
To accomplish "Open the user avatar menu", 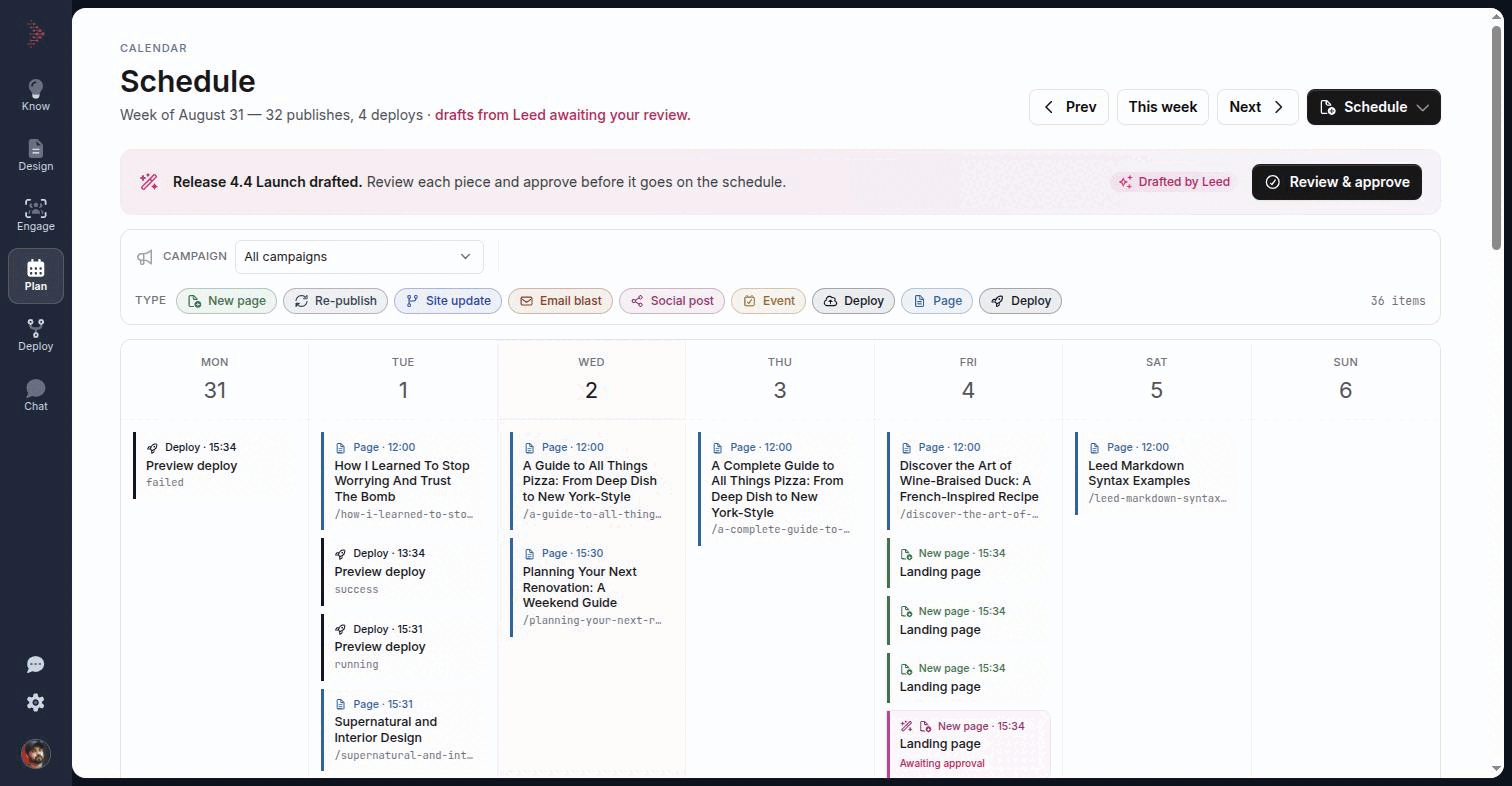I will click(36, 754).
